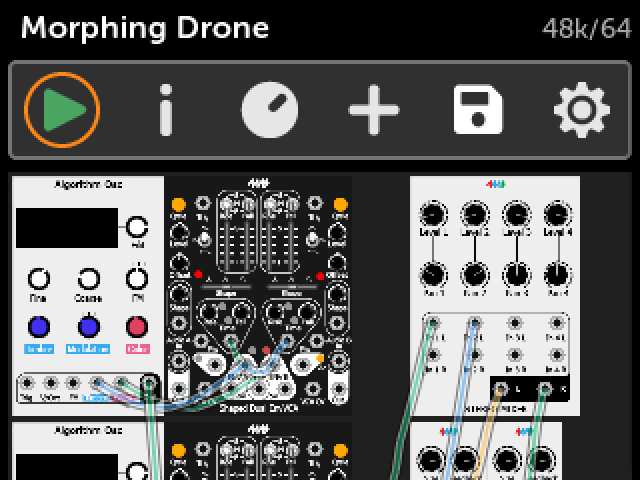Image resolution: width=640 pixels, height=480 pixels.
Task: Click right Trig jack on top EnvVCA
Action: tap(314, 203)
